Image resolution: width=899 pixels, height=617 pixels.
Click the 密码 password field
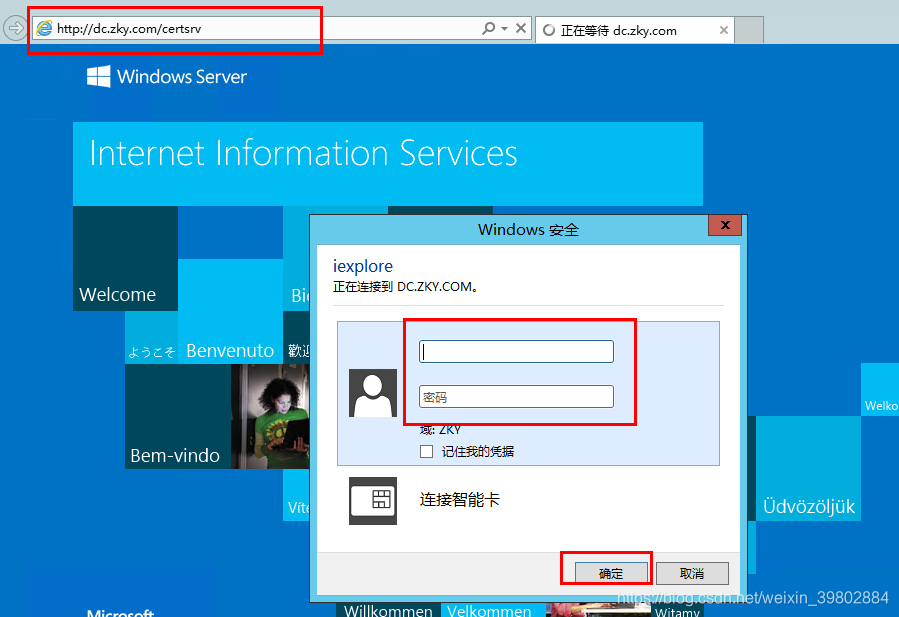(516, 396)
